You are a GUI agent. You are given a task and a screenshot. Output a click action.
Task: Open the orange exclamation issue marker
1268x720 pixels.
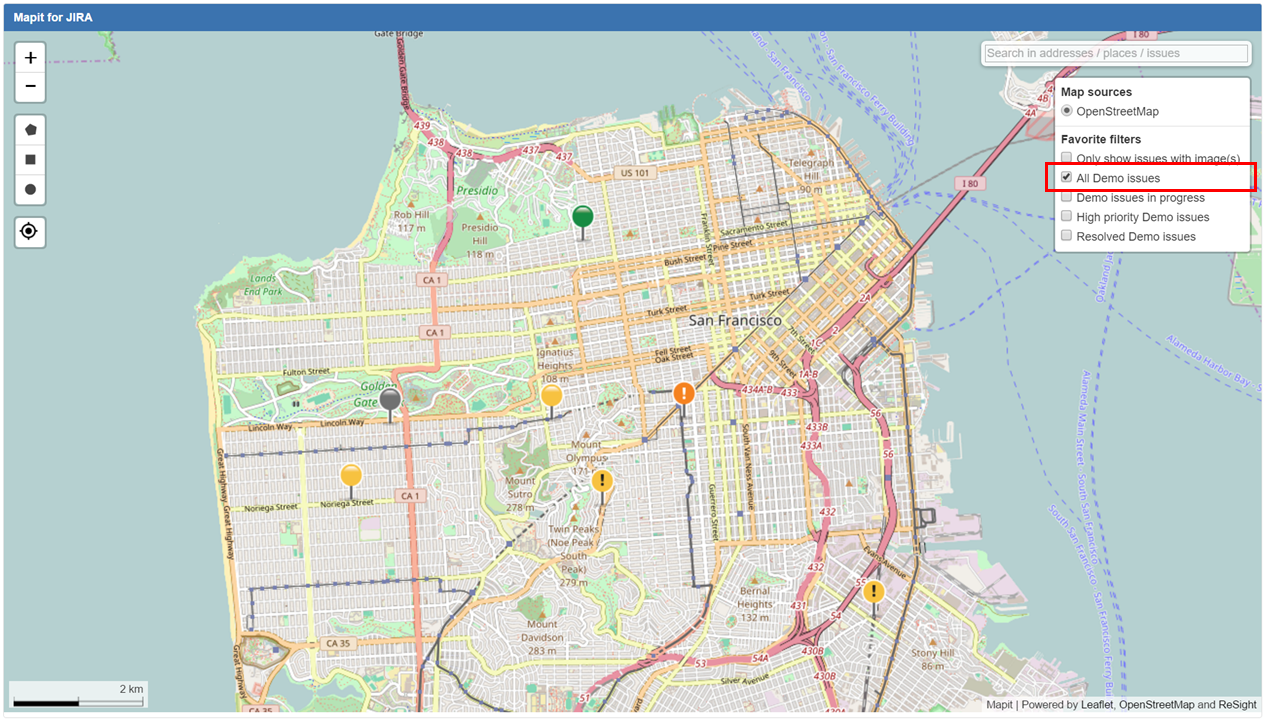pos(683,393)
